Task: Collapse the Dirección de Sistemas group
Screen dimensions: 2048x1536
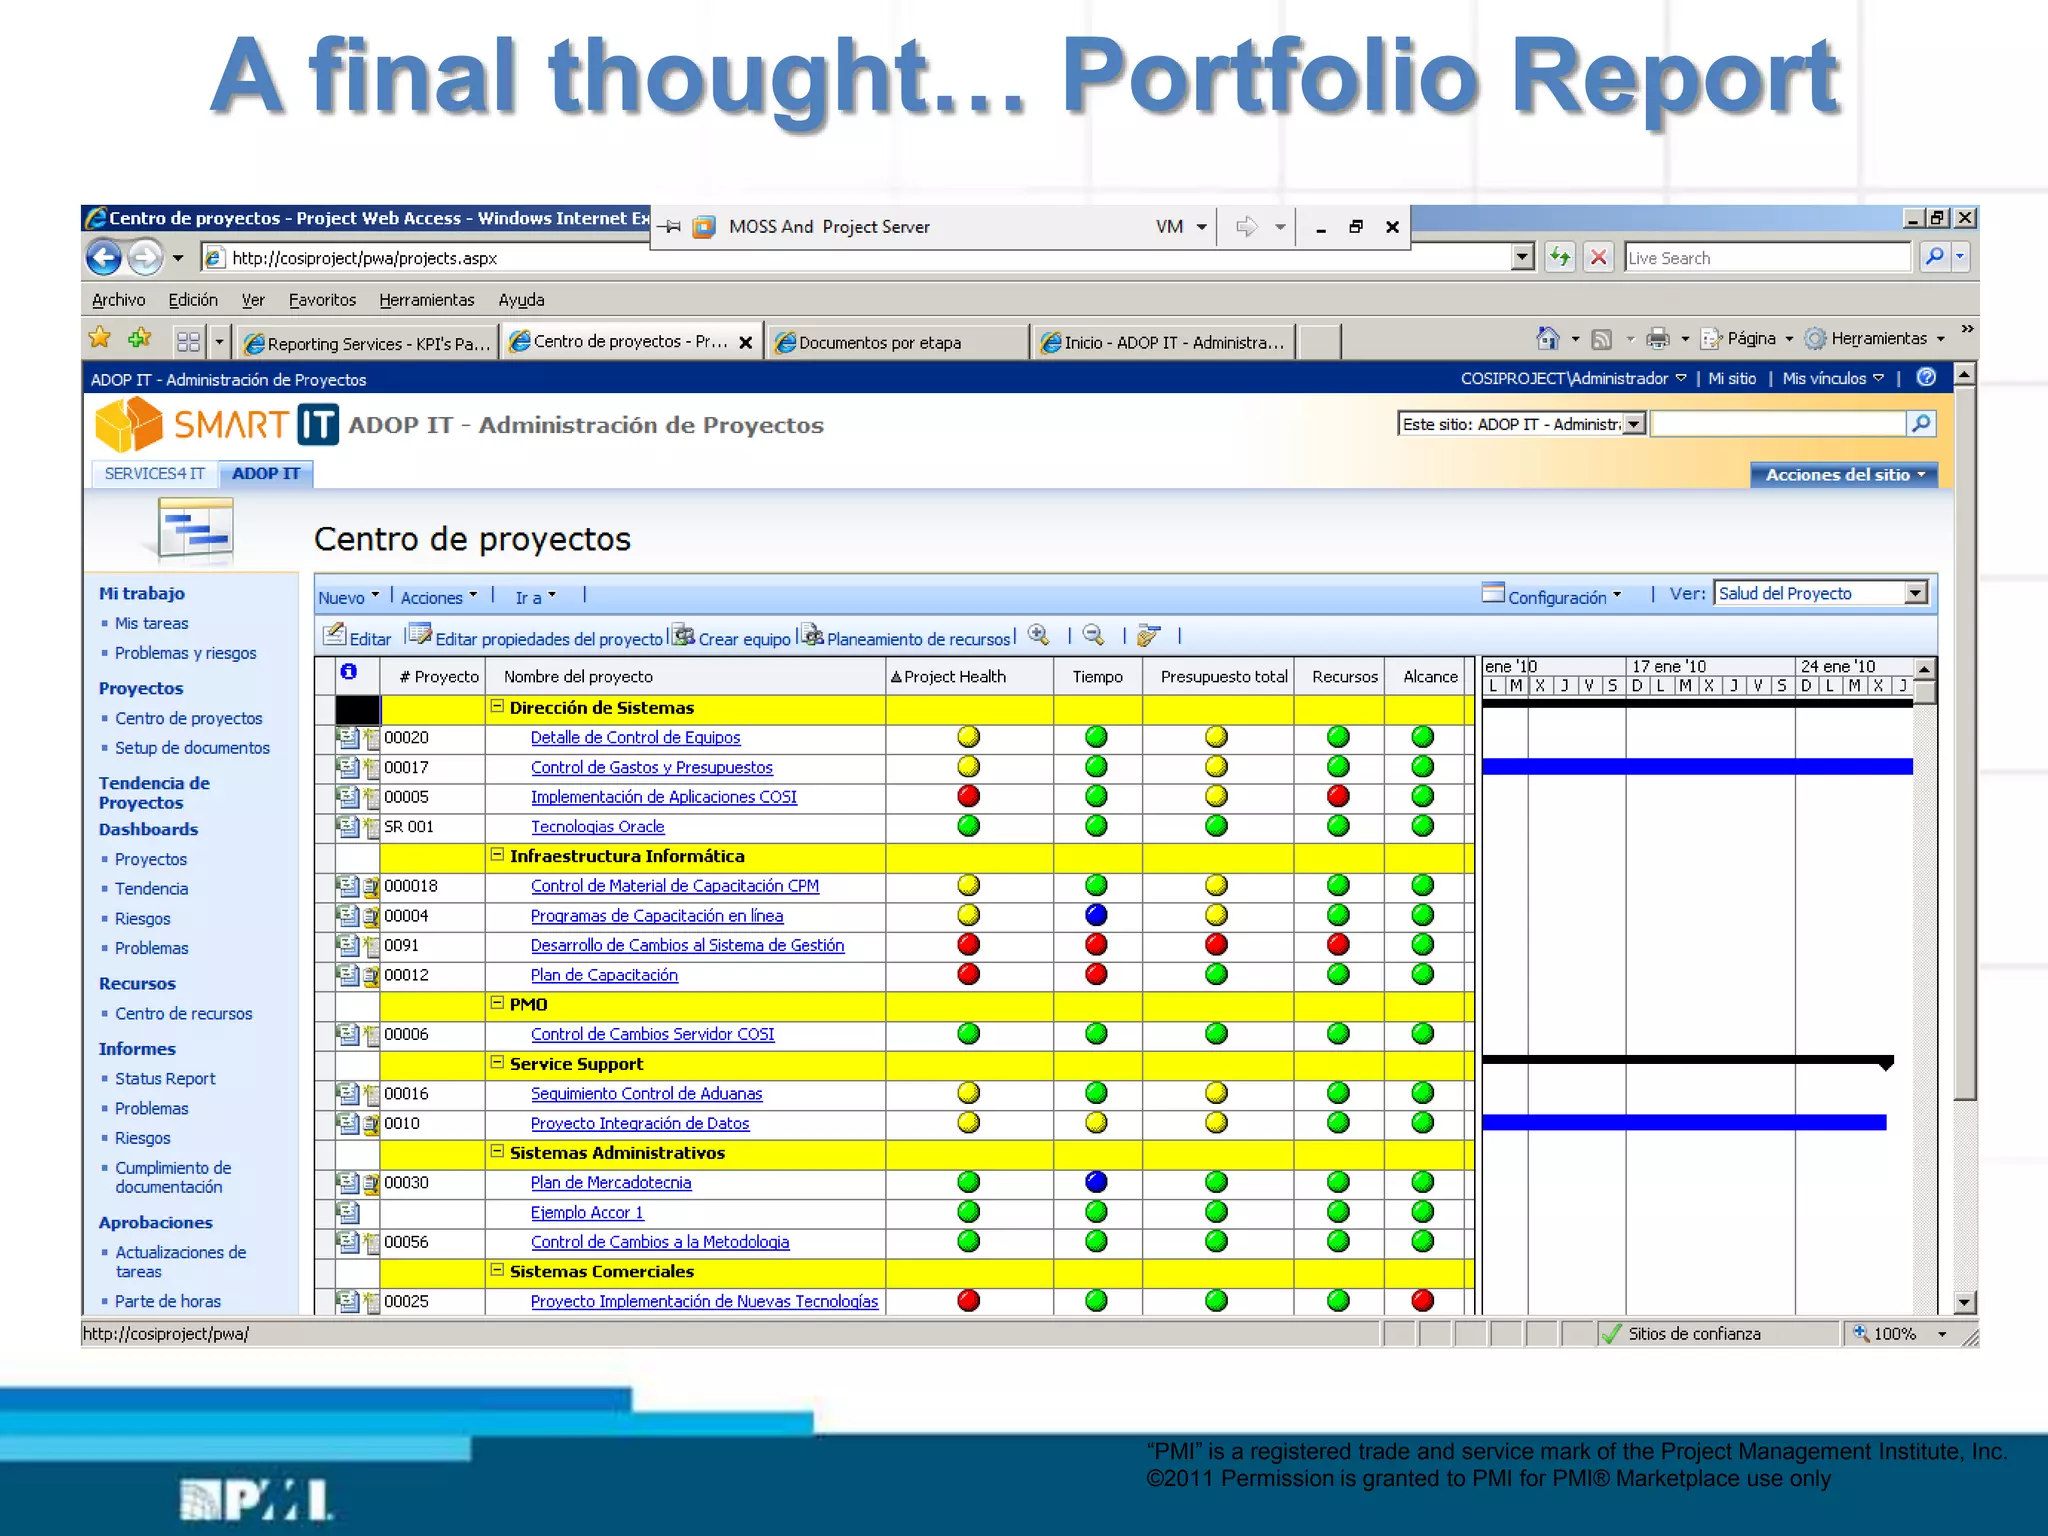Action: click(x=497, y=706)
